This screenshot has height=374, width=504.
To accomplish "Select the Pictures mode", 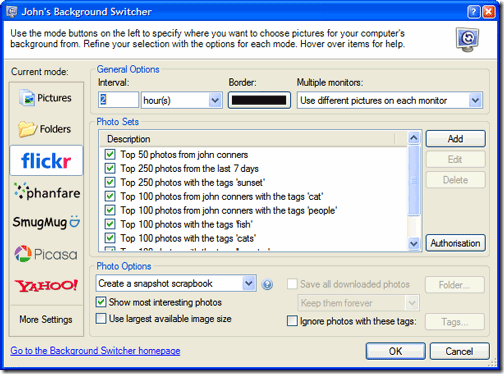I will click(46, 98).
